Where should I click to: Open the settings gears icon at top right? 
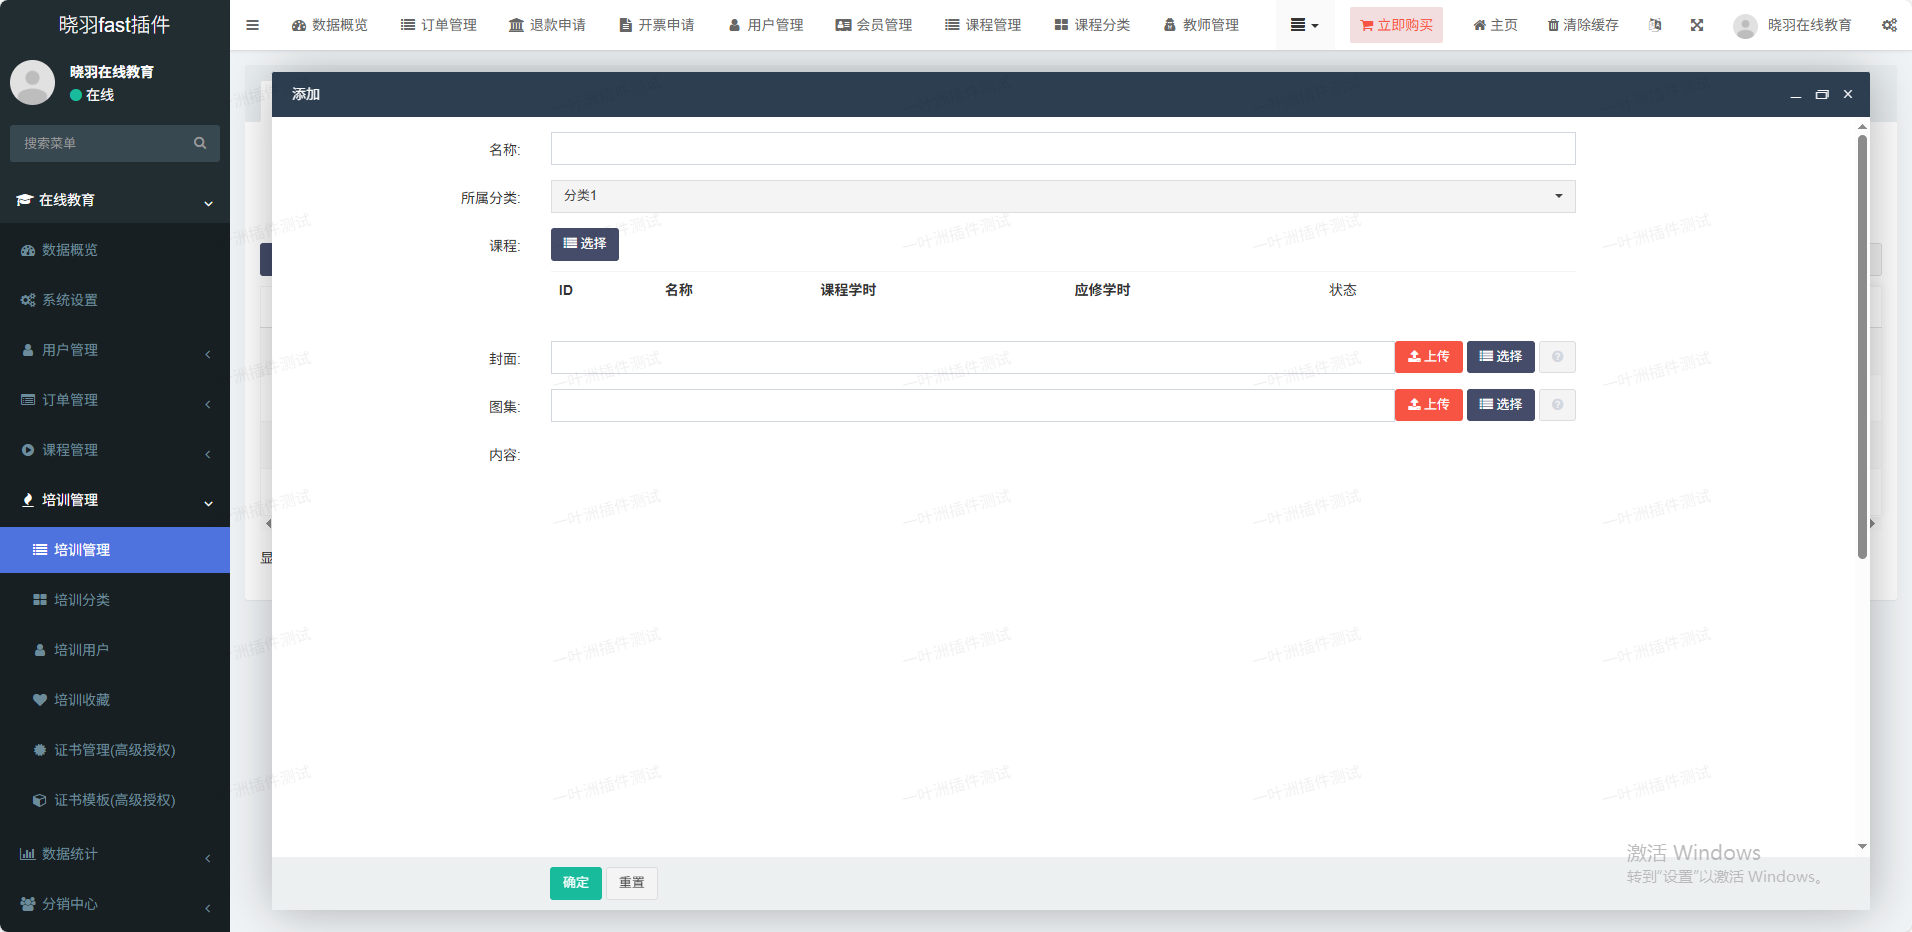[1889, 25]
